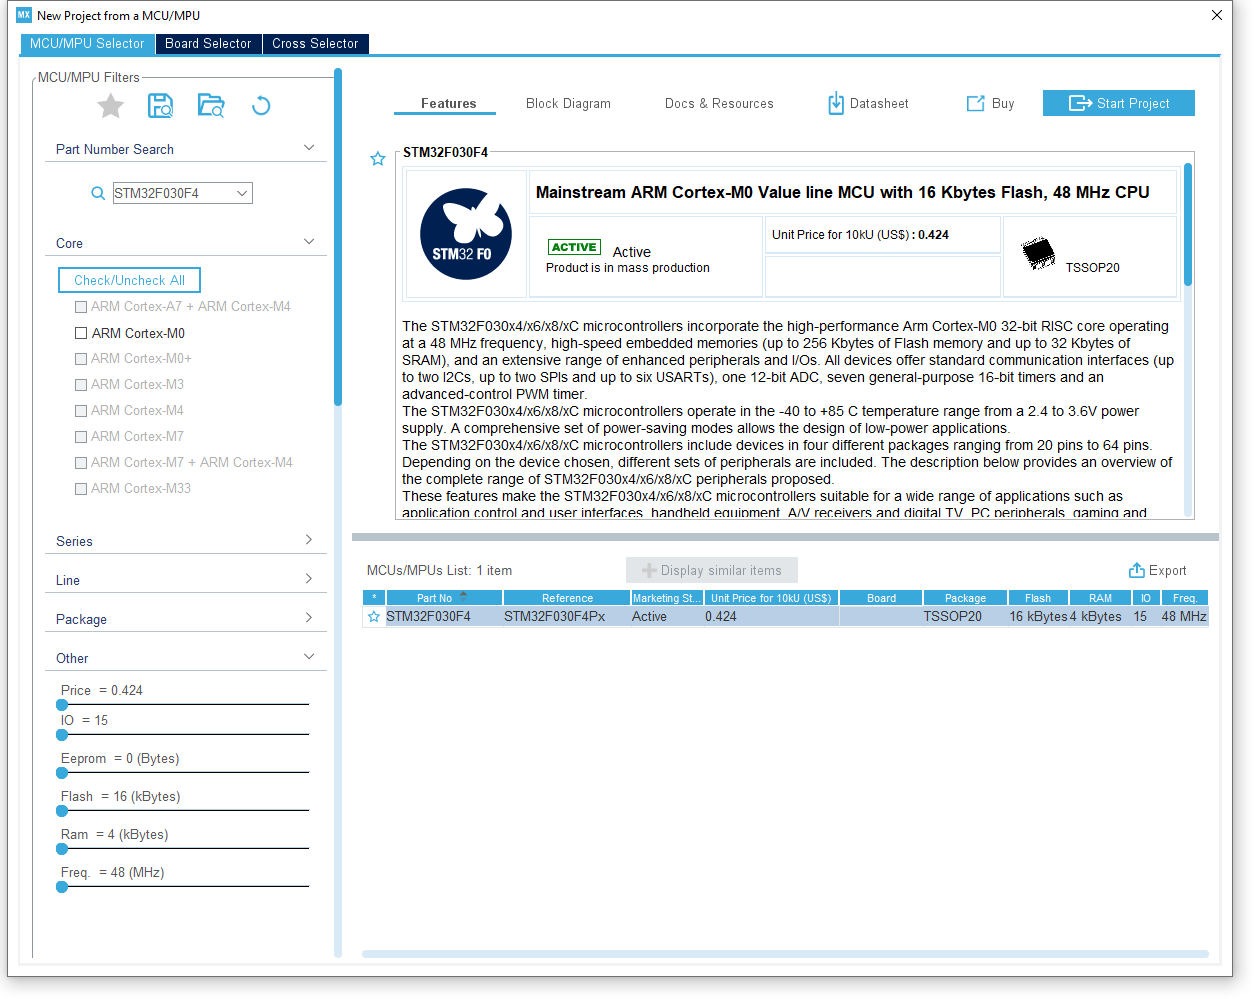The height and width of the screenshot is (999, 1254).
Task: Click the Flash slider handle
Action: 62,811
